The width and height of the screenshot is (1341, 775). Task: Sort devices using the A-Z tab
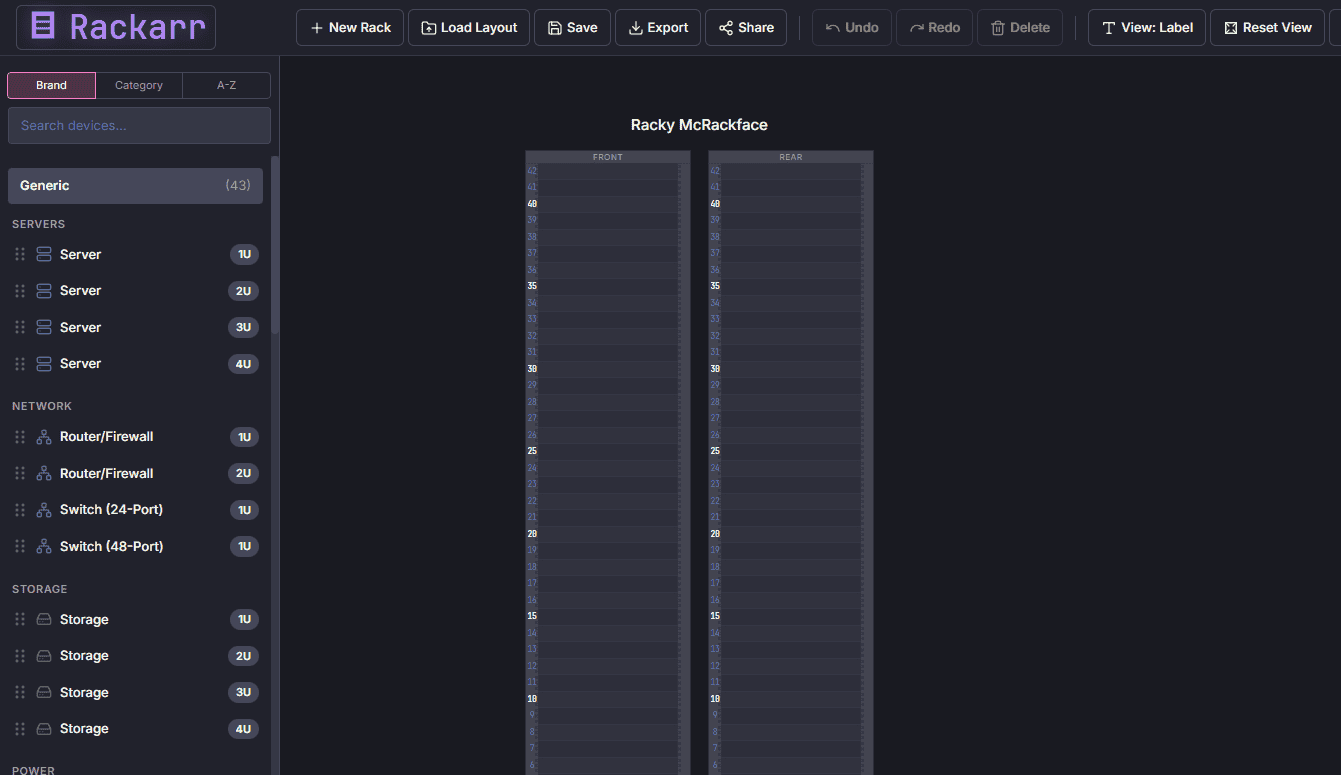pyautogui.click(x=227, y=86)
